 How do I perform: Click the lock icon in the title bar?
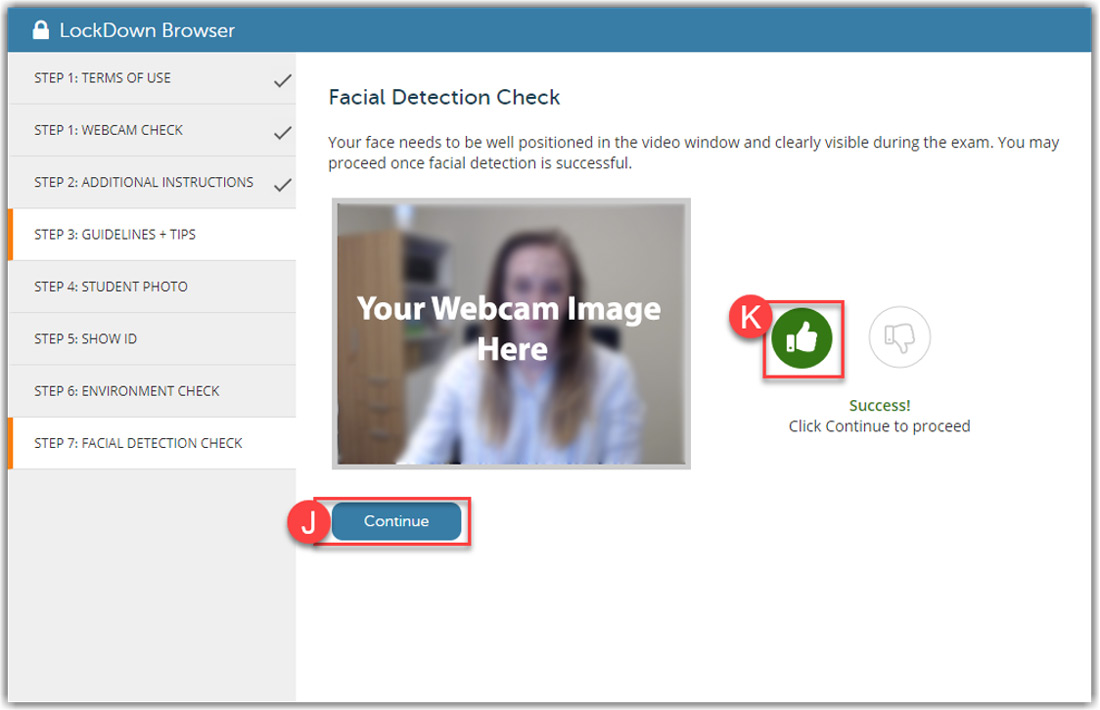pos(40,30)
